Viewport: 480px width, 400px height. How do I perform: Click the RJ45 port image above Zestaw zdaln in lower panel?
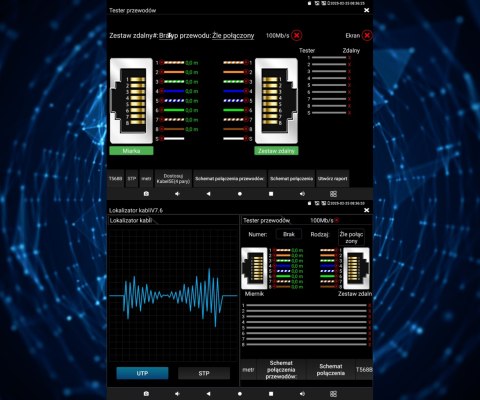coord(357,268)
